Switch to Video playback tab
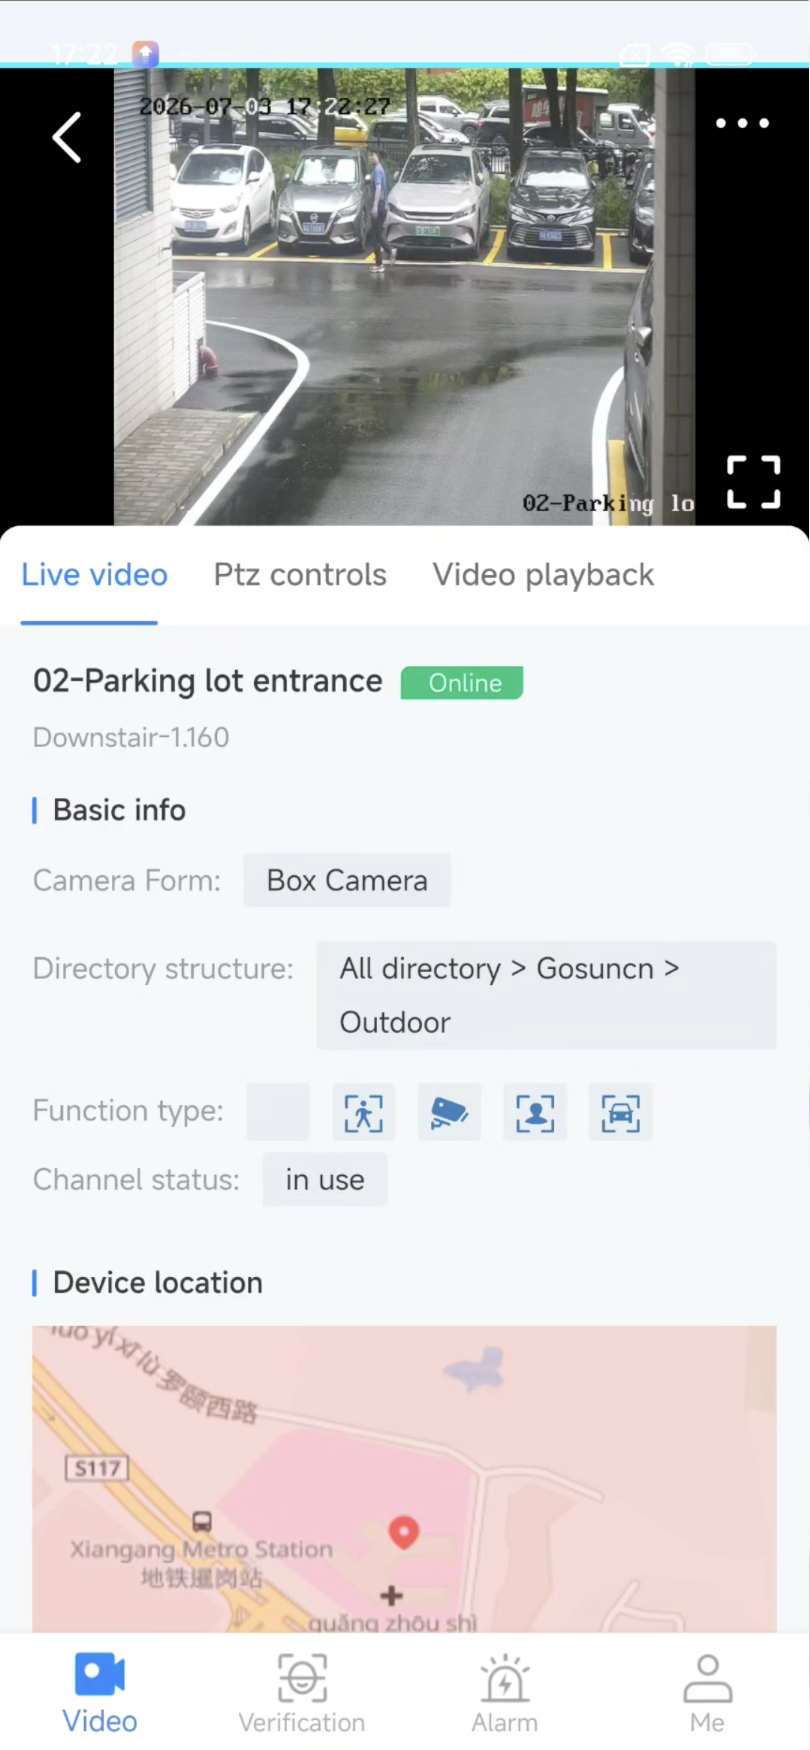 [543, 575]
